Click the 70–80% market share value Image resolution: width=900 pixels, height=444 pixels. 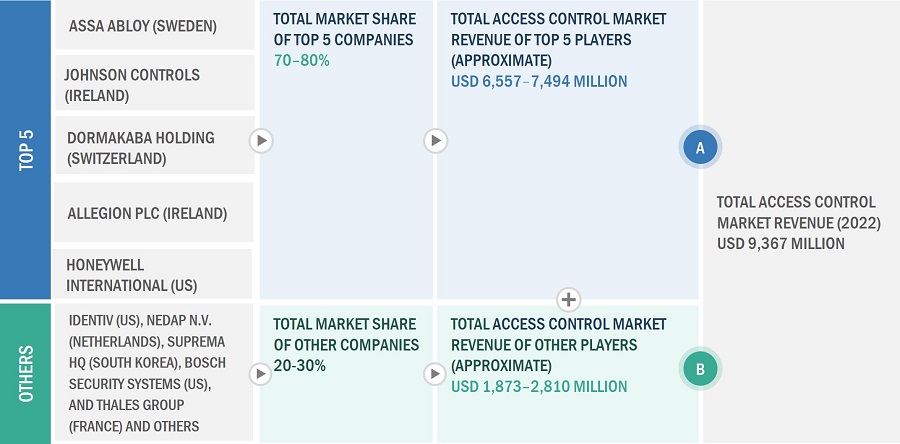click(301, 60)
